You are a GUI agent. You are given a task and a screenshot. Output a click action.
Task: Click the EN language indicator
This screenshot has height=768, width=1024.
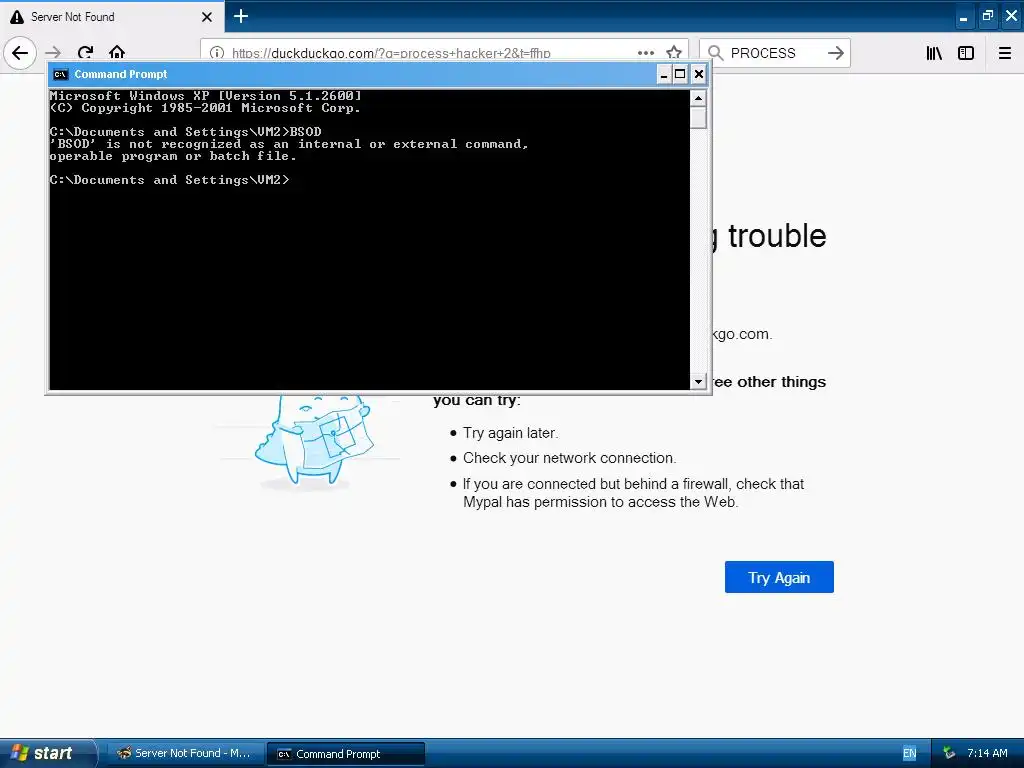tap(909, 754)
